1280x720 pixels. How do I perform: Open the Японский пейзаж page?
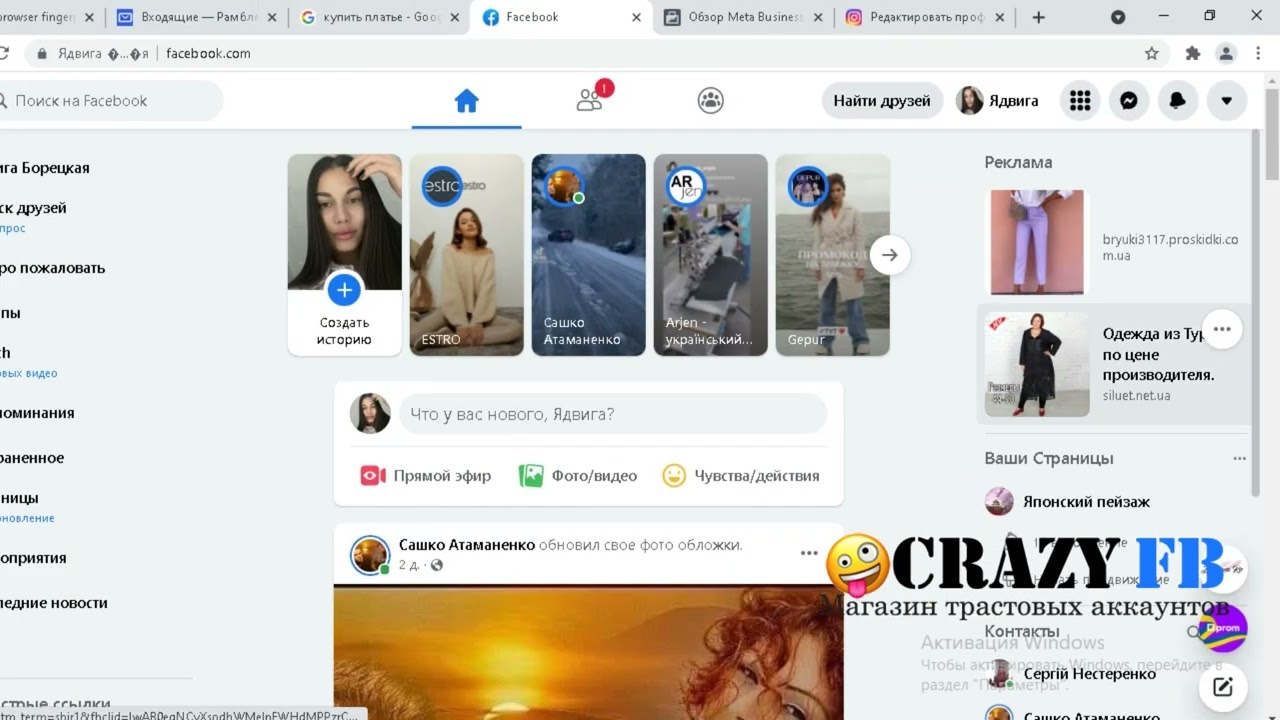(x=1086, y=502)
